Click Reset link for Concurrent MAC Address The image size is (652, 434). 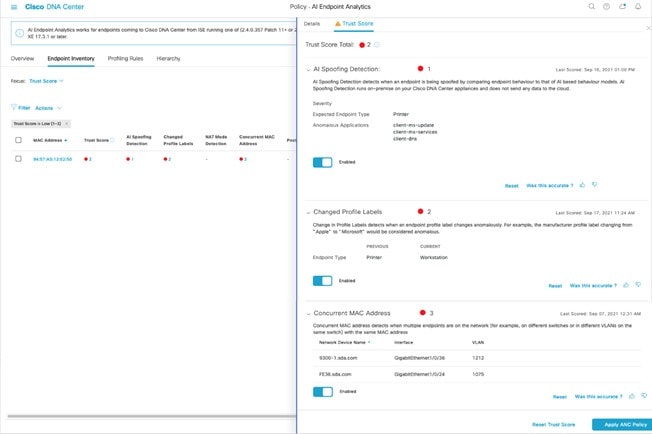[x=560, y=397]
